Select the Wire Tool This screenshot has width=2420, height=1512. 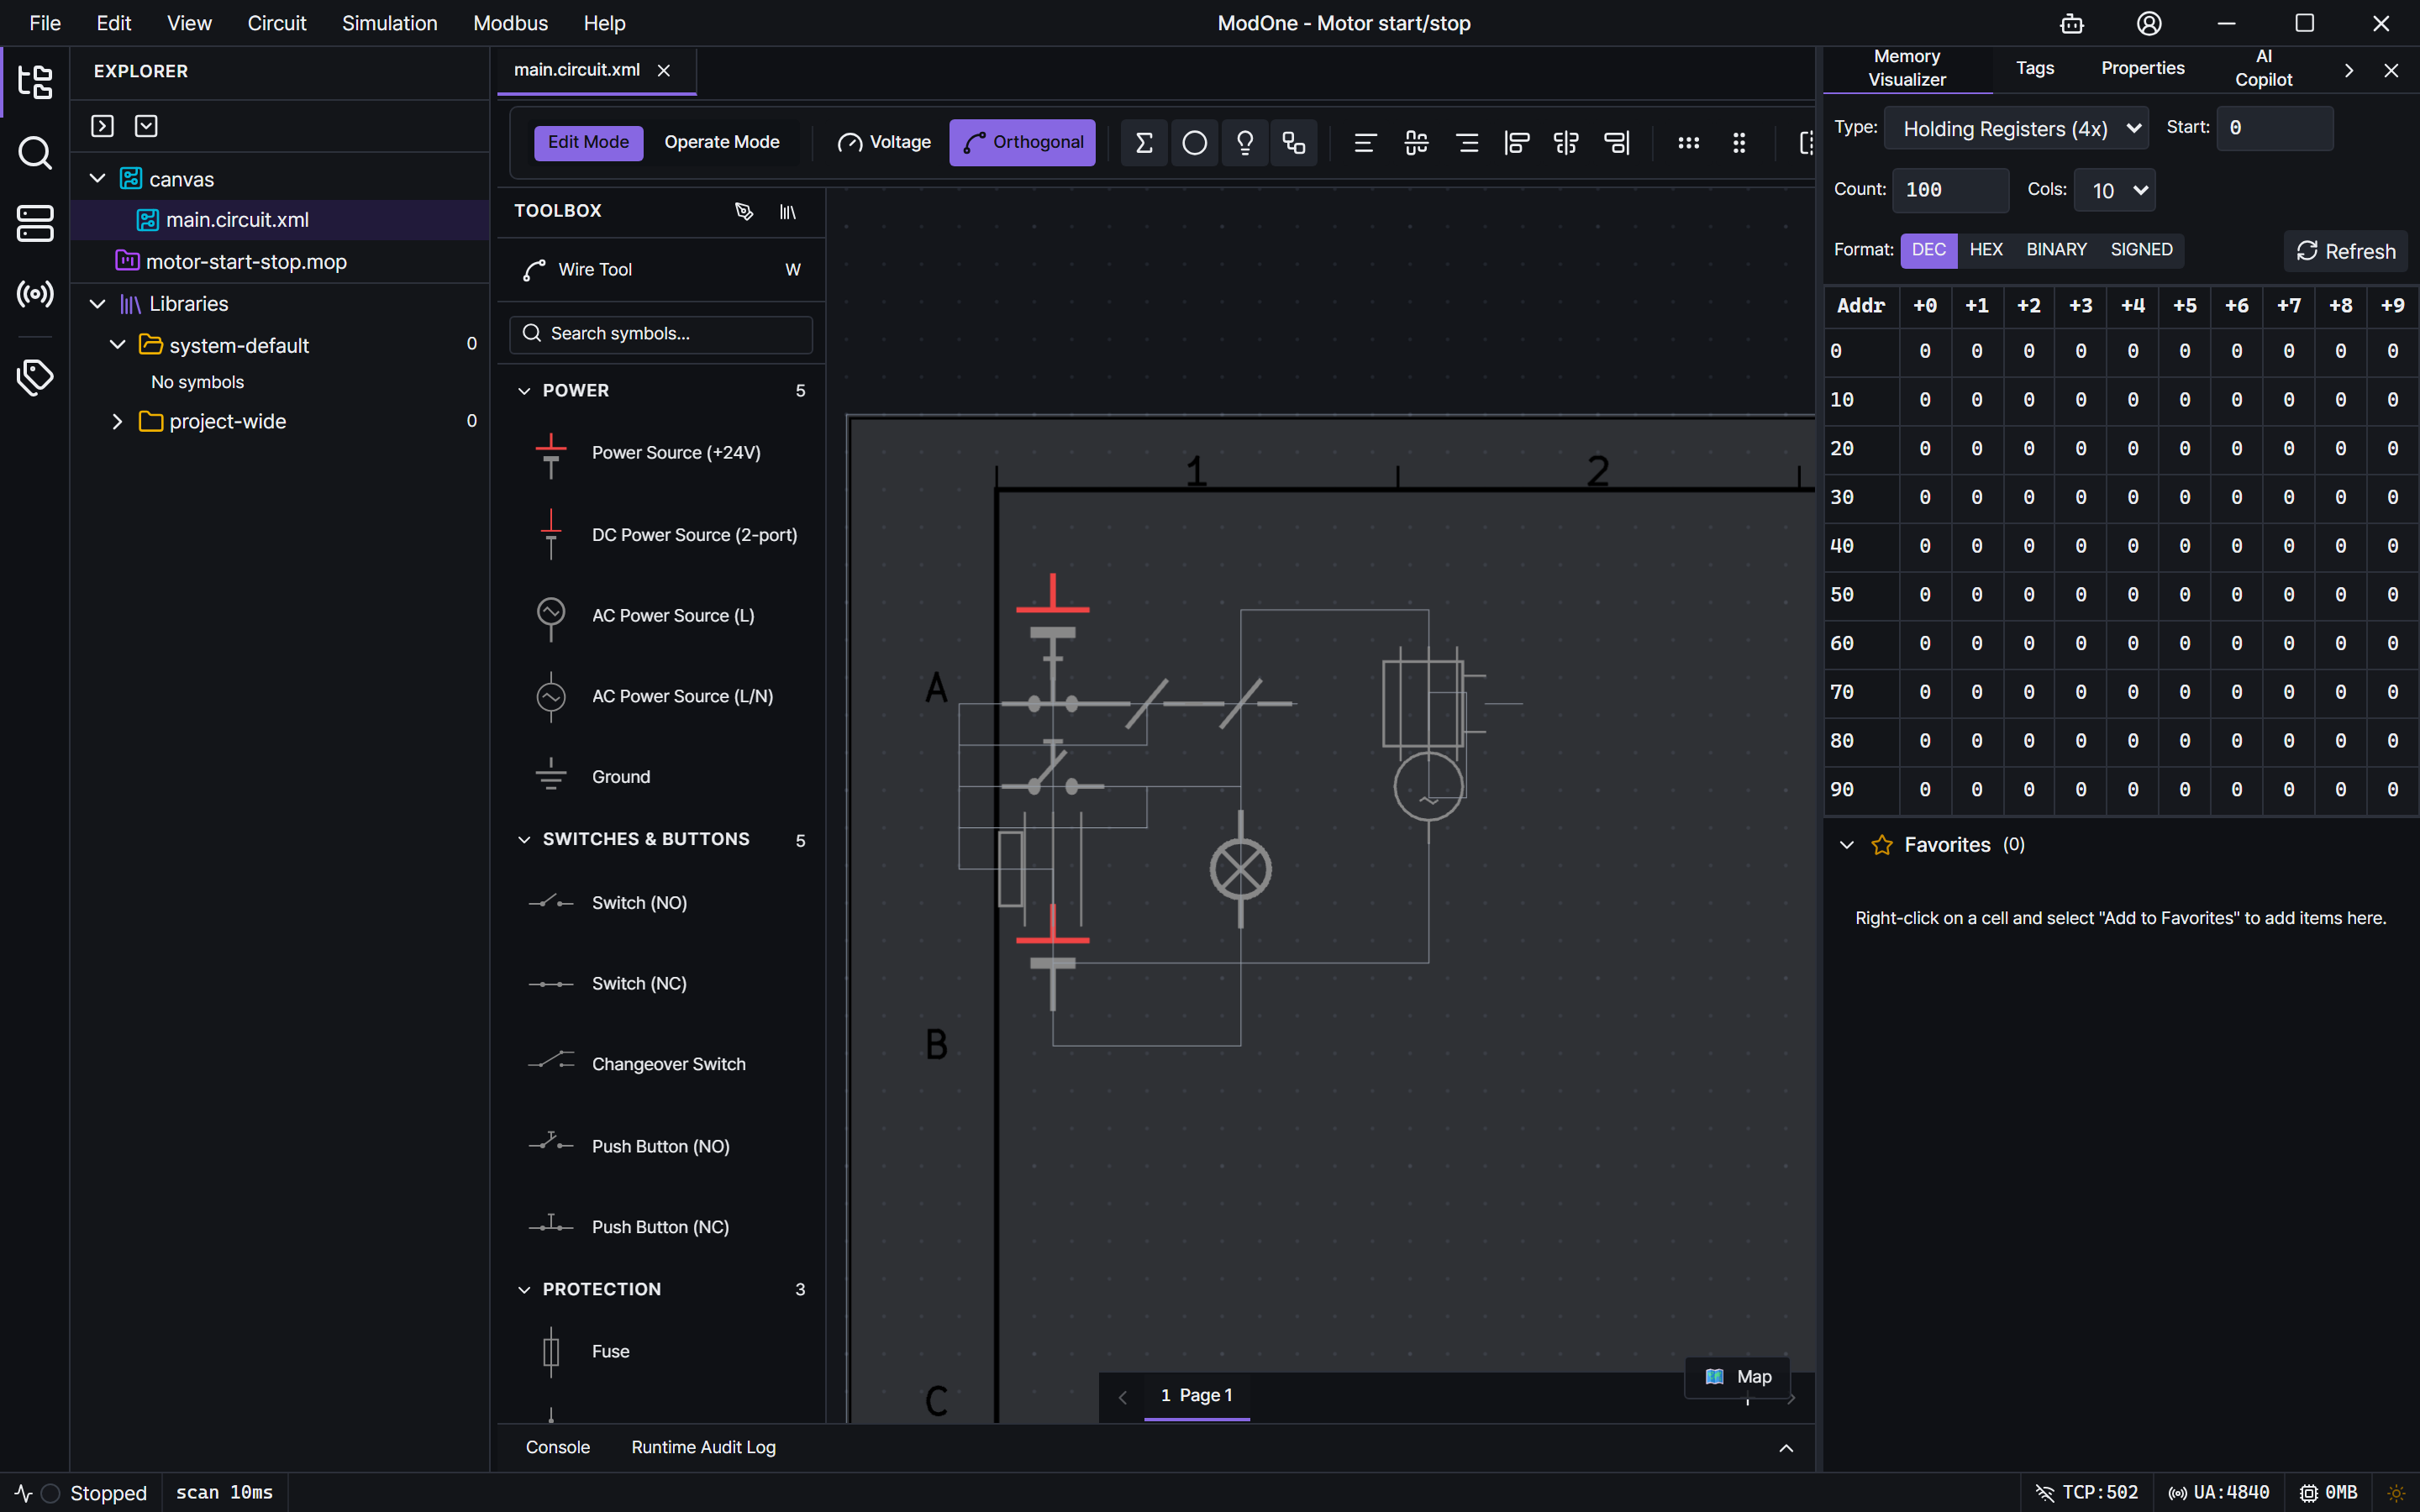pos(661,270)
